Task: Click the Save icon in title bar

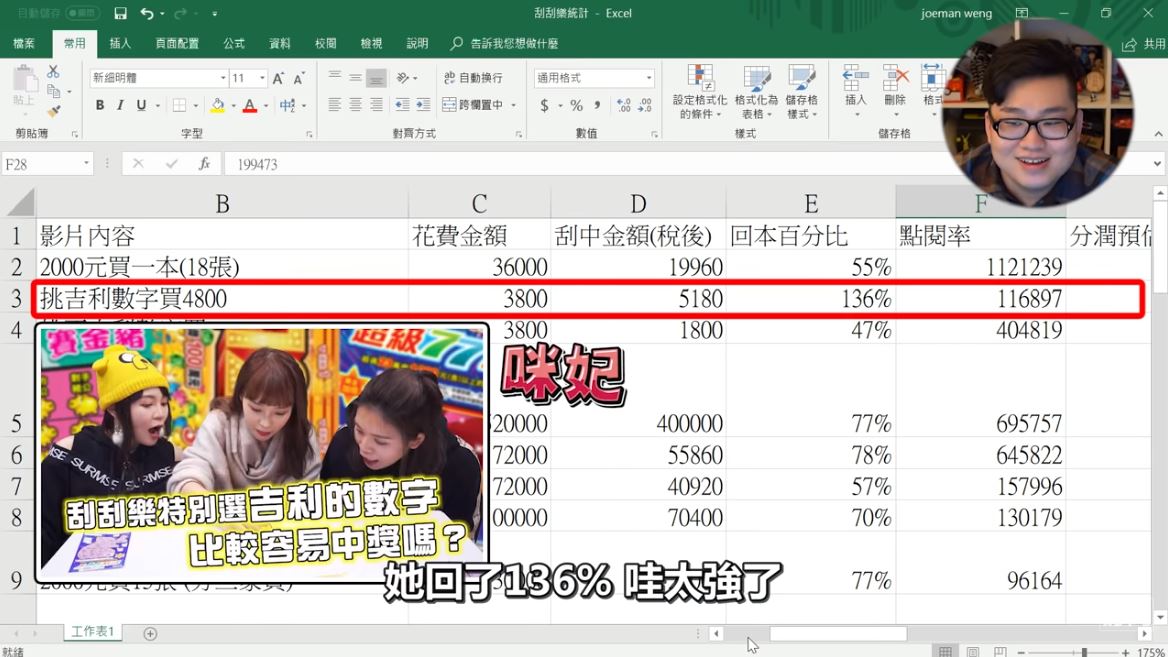Action: (x=120, y=14)
